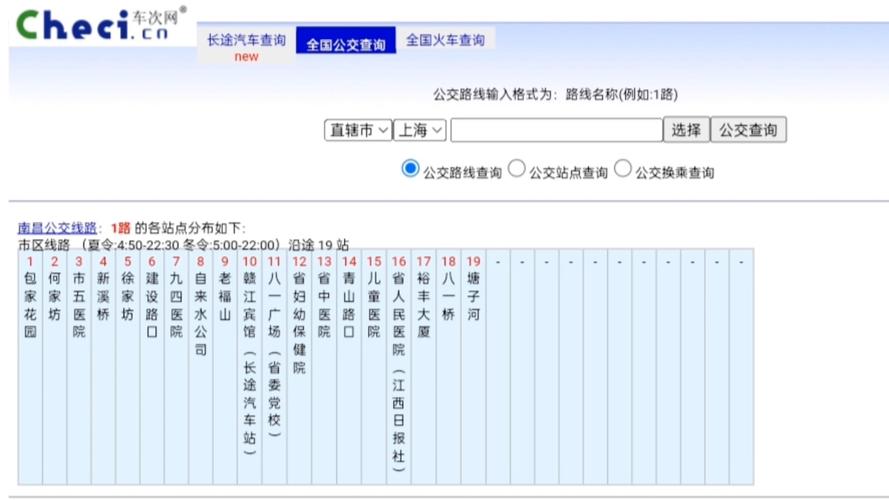Choose the 公交站点查询 radio option
The width and height of the screenshot is (889, 500).
click(x=516, y=169)
